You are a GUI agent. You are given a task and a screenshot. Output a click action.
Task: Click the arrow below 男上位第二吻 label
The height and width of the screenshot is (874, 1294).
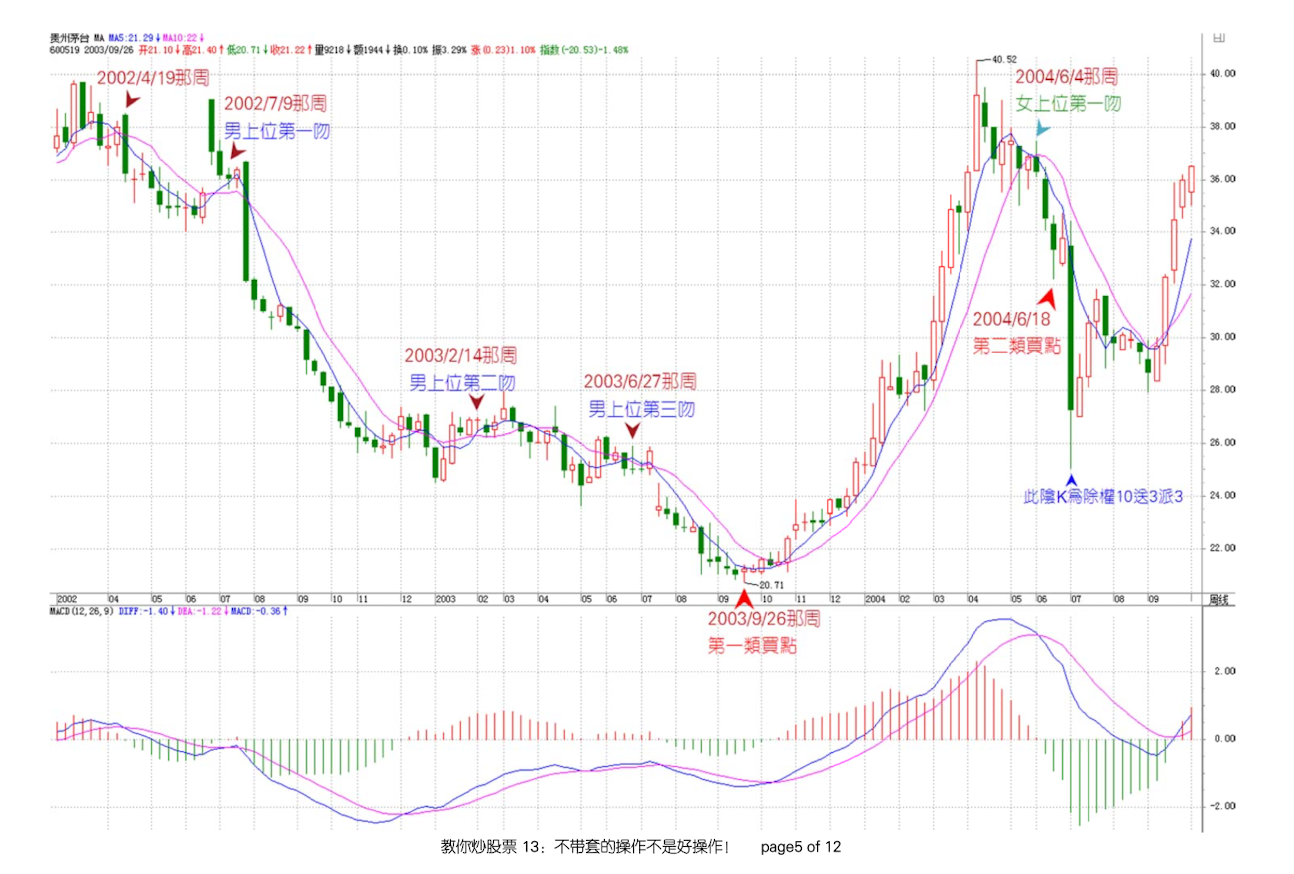click(476, 401)
